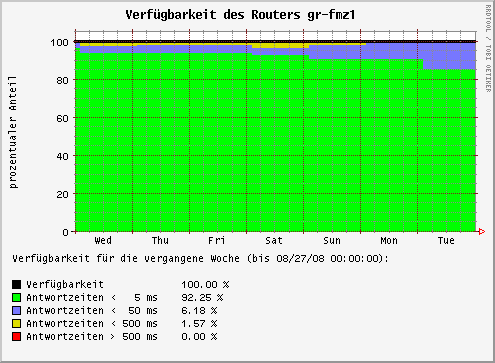Click the 'Verfügbarkeit für die vergangene Woche' caption

coord(126,259)
